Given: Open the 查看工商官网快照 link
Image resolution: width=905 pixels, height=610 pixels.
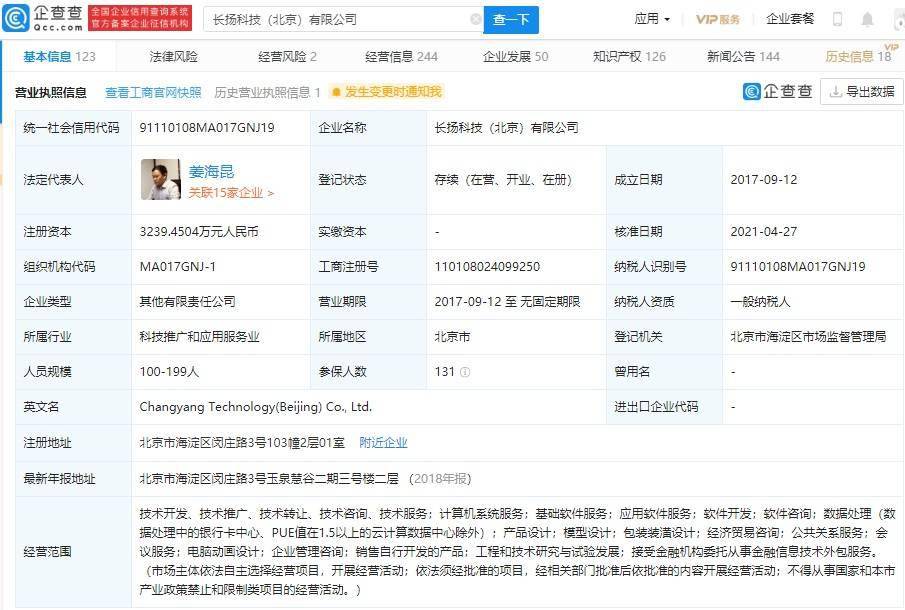Looking at the screenshot, I should [x=153, y=92].
